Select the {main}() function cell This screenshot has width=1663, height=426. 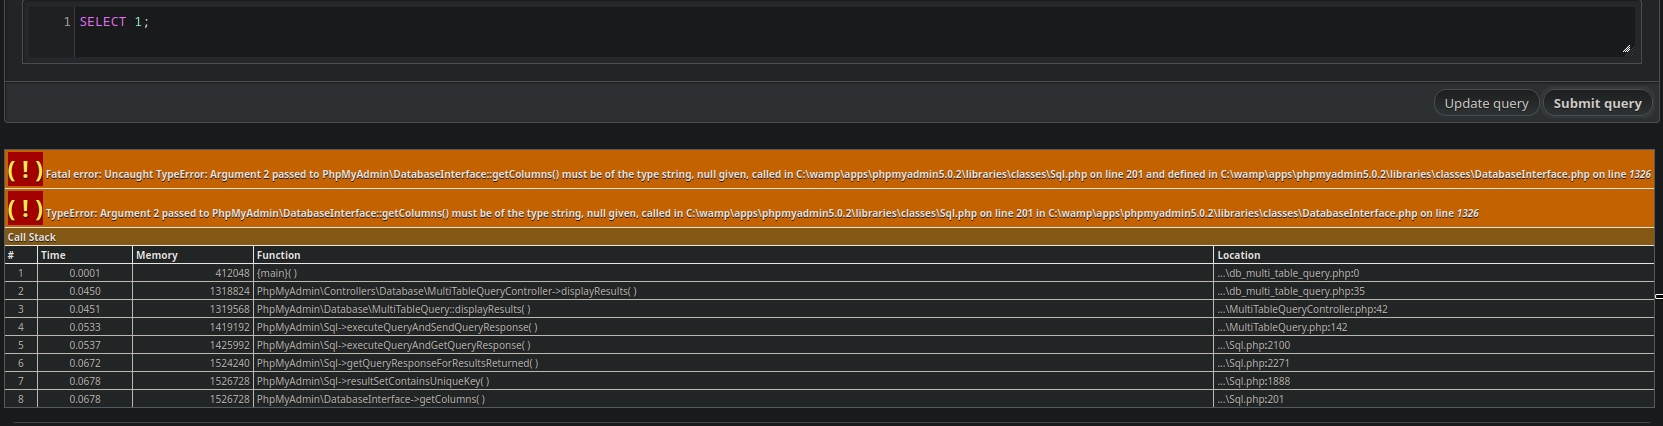point(277,273)
